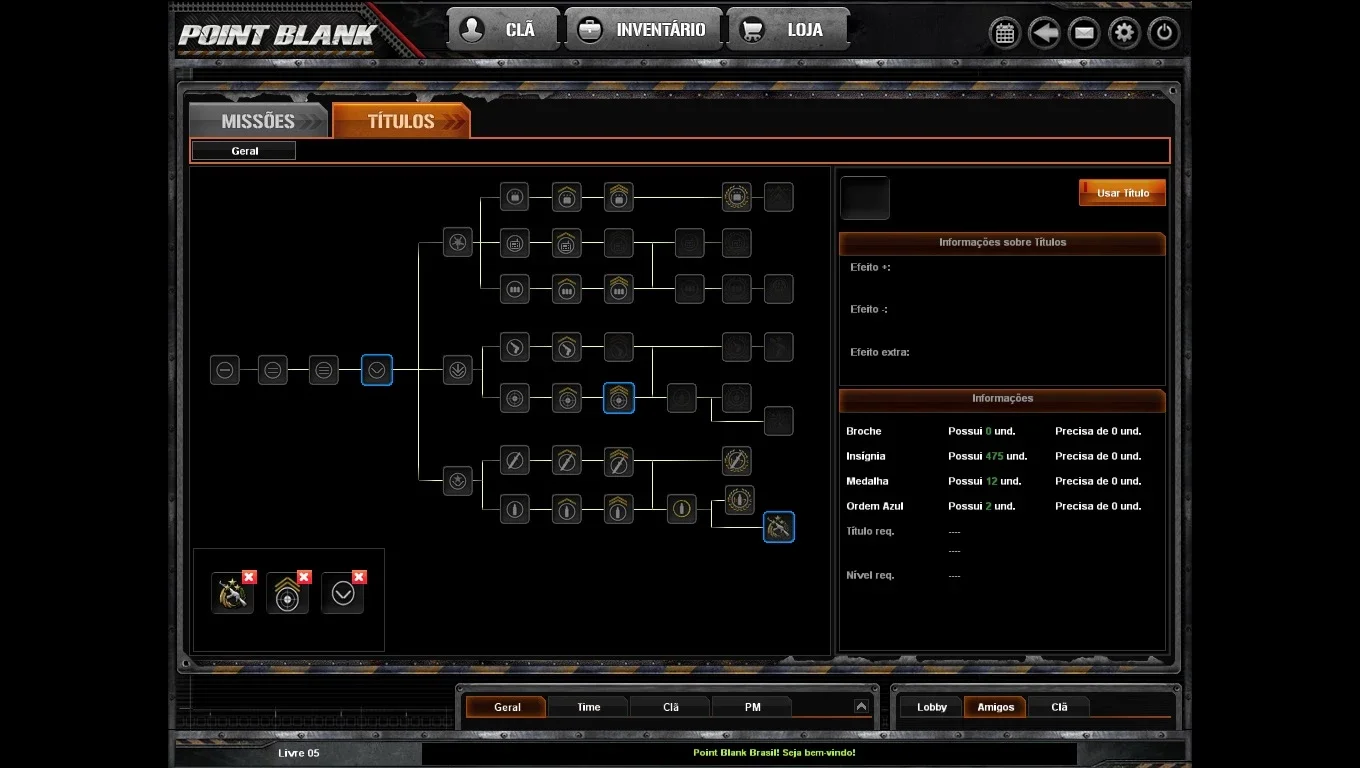Select the equipped crosshair title slot
Viewport: 1360px width, 768px height.
pos(287,594)
